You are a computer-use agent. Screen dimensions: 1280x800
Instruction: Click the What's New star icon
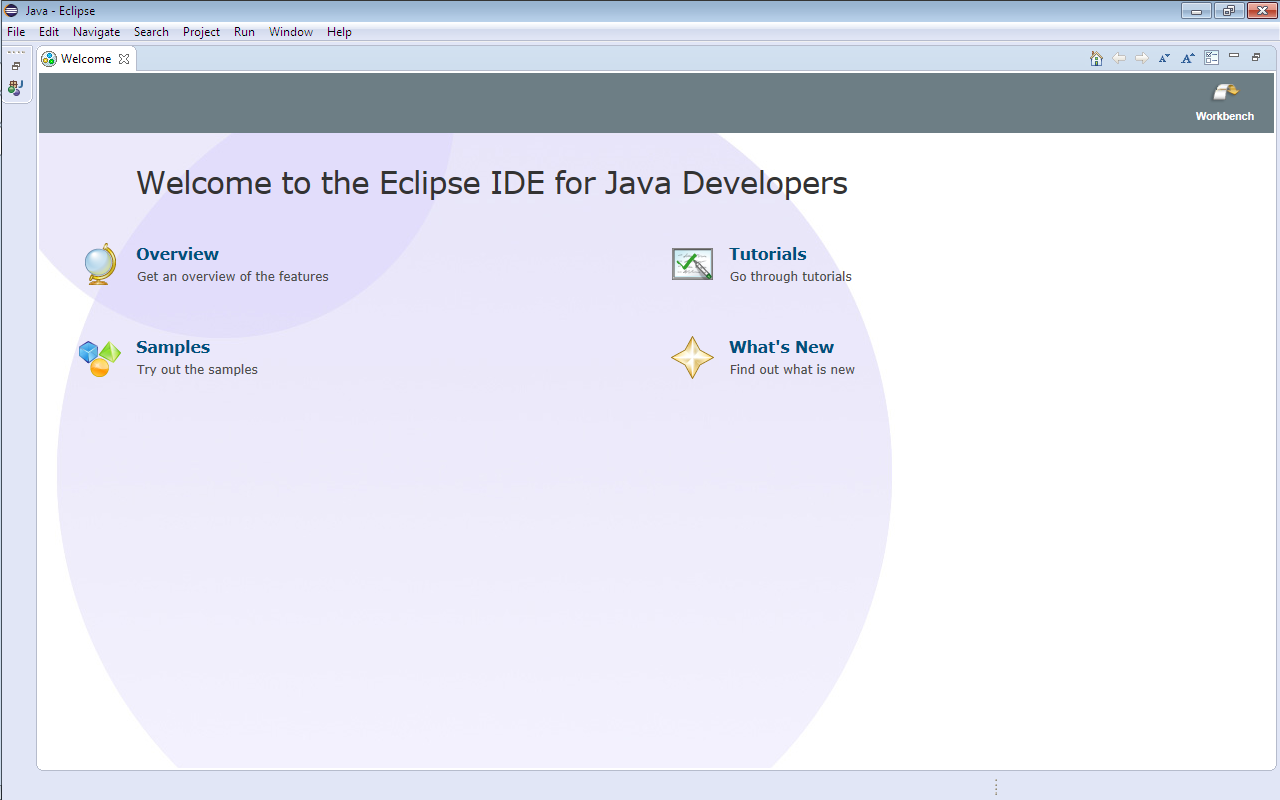pos(692,358)
